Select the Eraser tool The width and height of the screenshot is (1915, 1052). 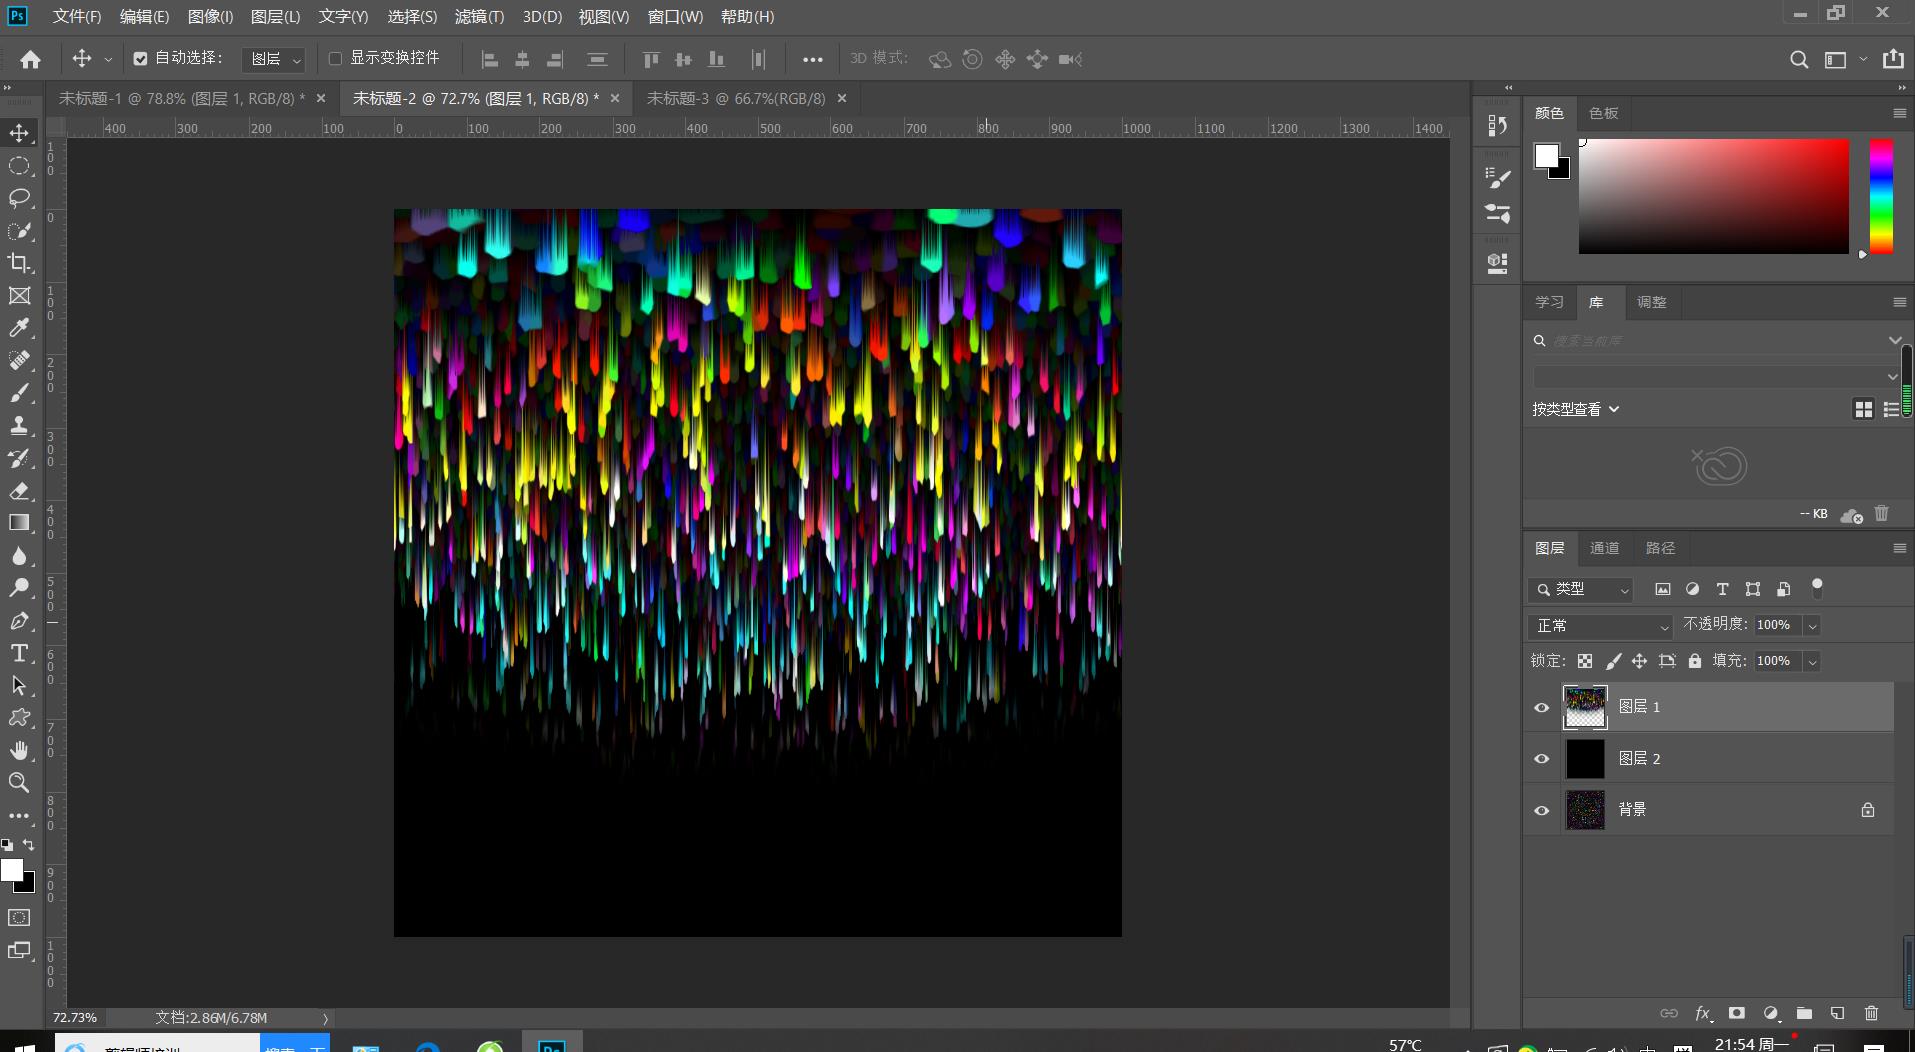click(19, 491)
